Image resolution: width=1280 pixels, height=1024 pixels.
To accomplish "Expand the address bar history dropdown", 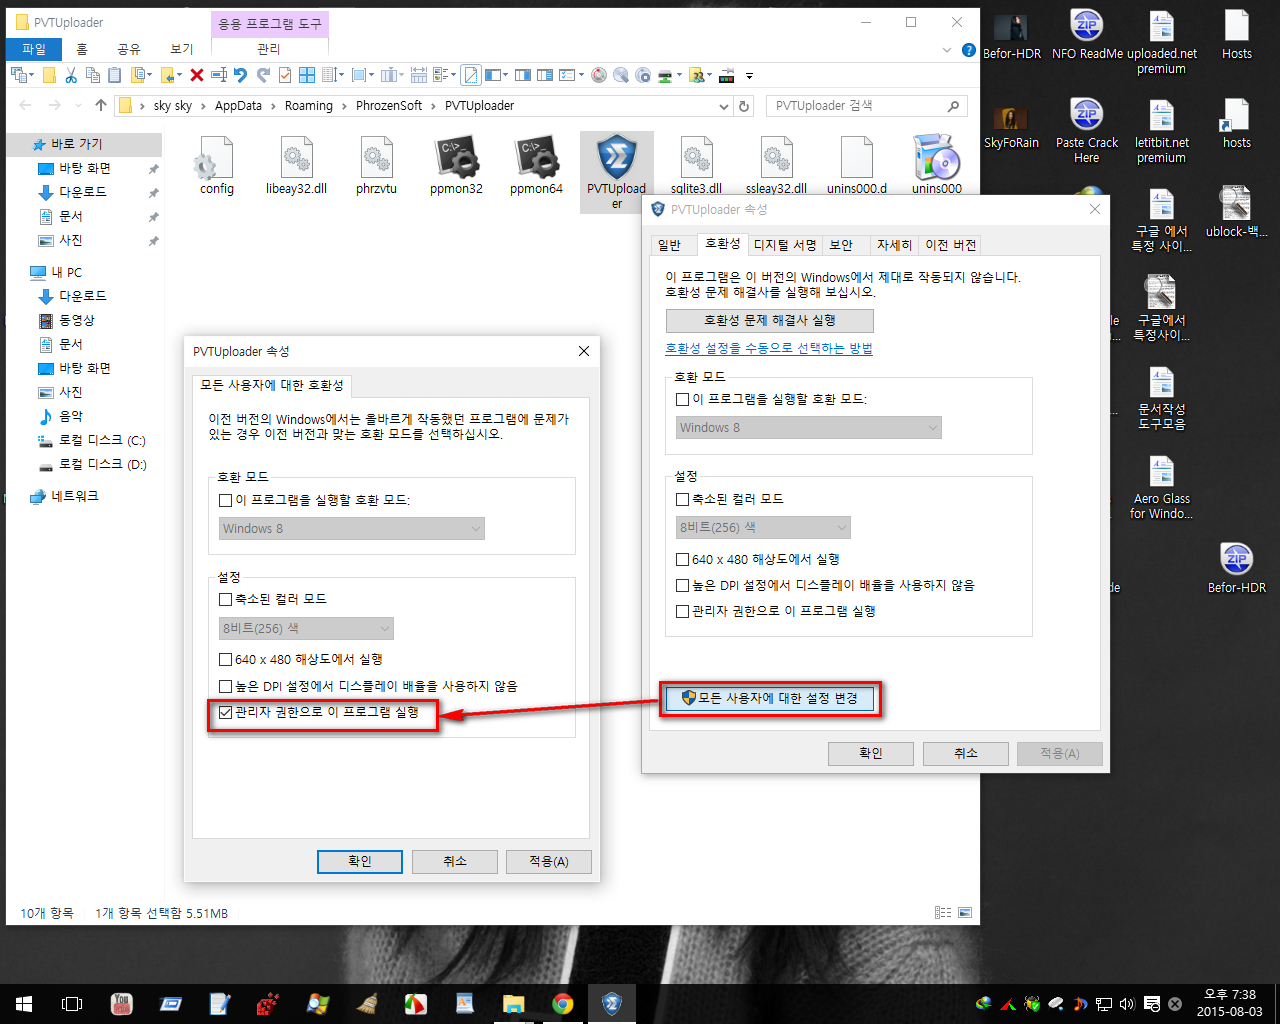I will 724,106.
